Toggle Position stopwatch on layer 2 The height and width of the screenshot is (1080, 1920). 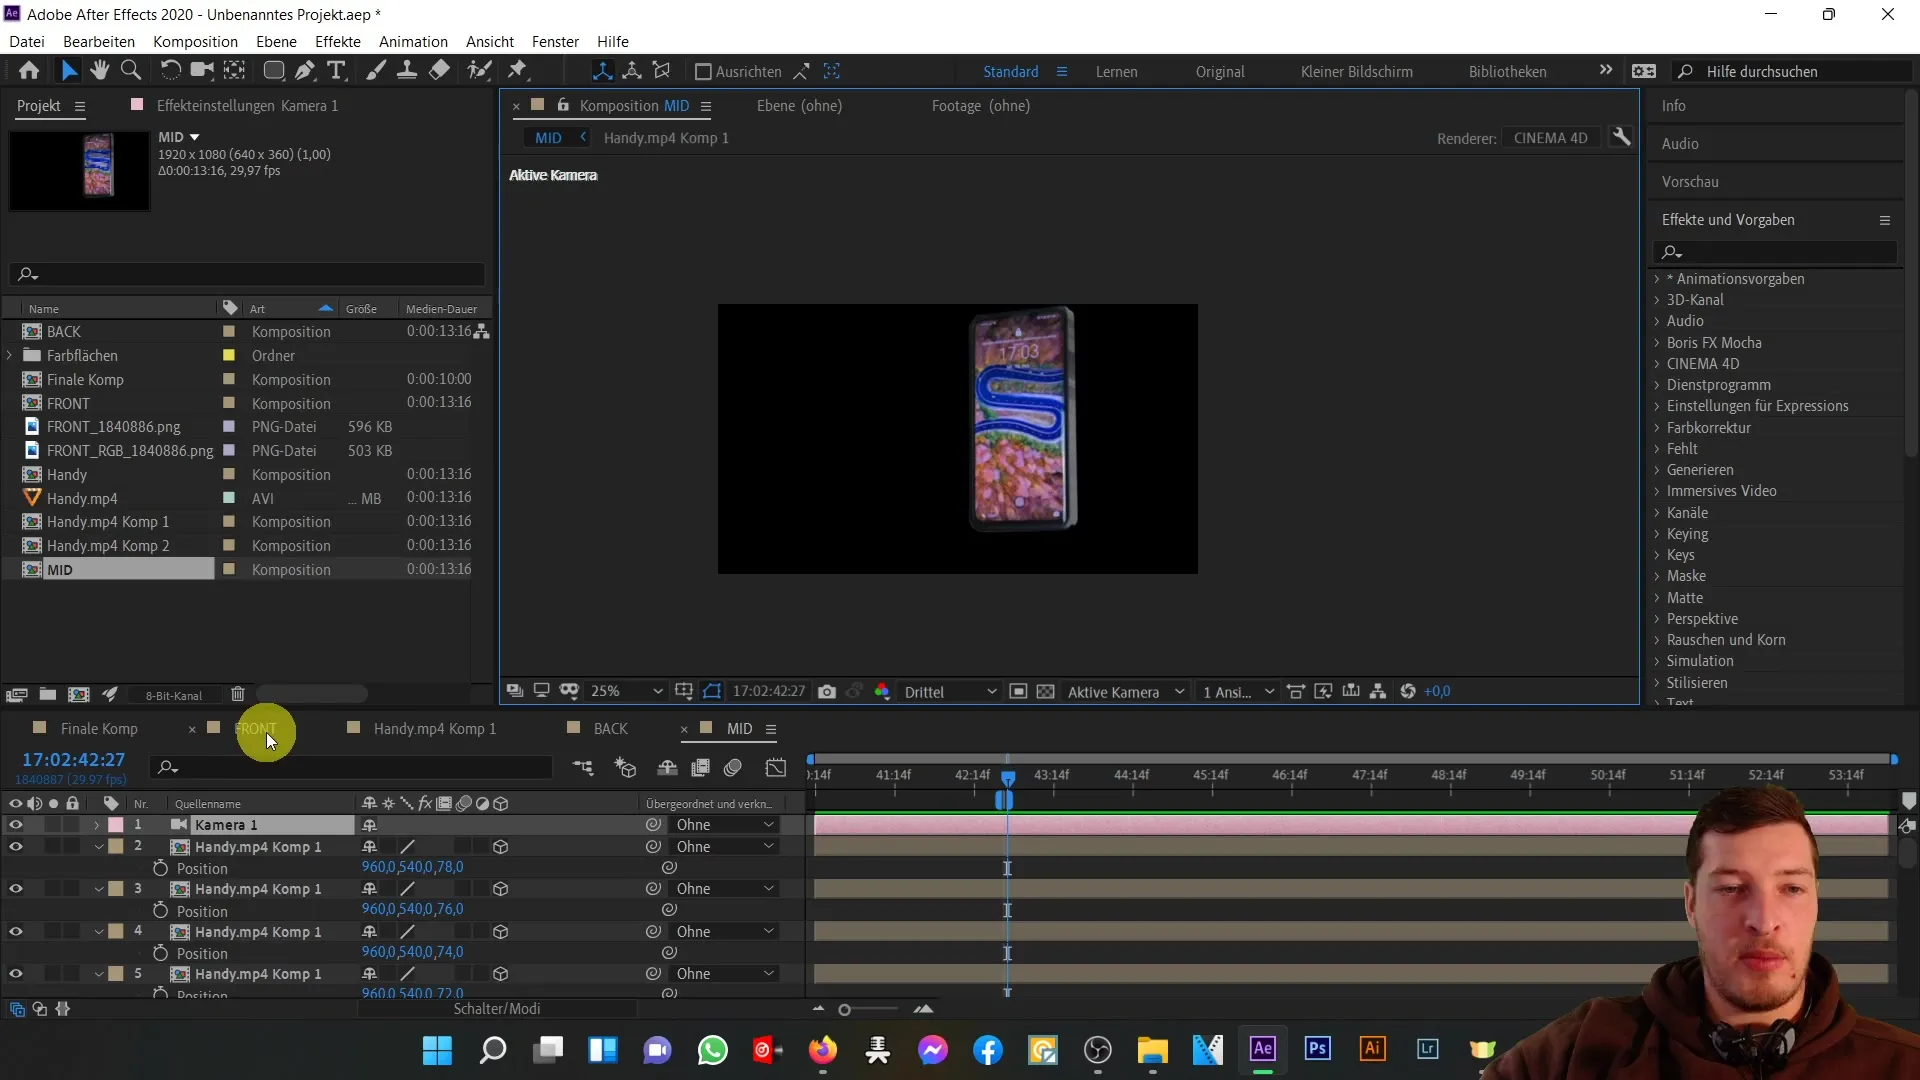pos(160,868)
